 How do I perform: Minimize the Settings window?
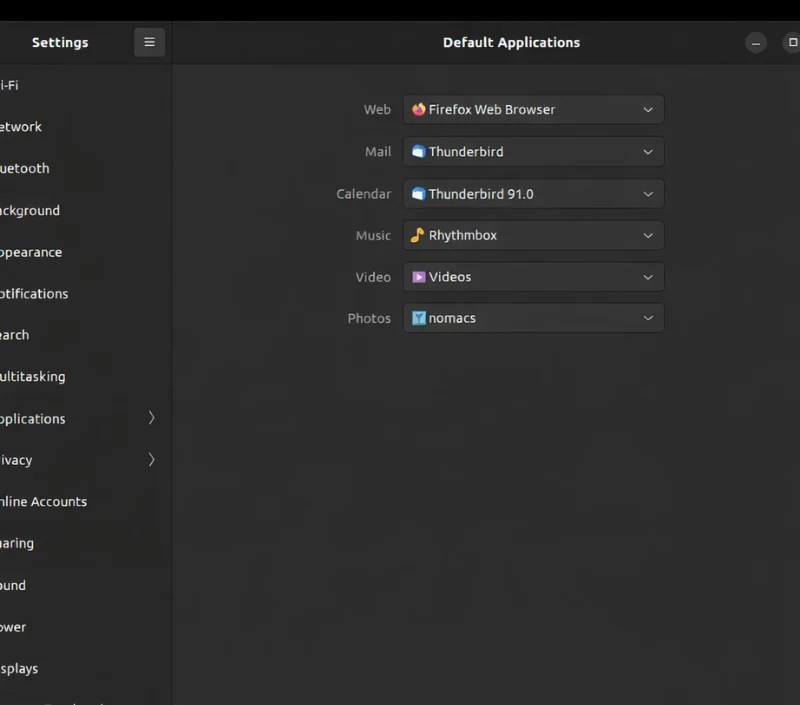point(756,43)
